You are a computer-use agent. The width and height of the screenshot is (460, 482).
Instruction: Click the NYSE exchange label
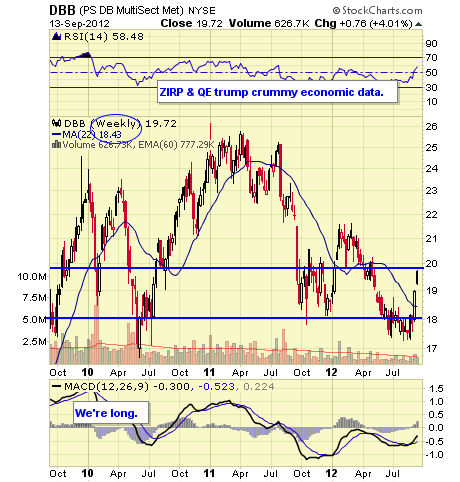[x=202, y=11]
